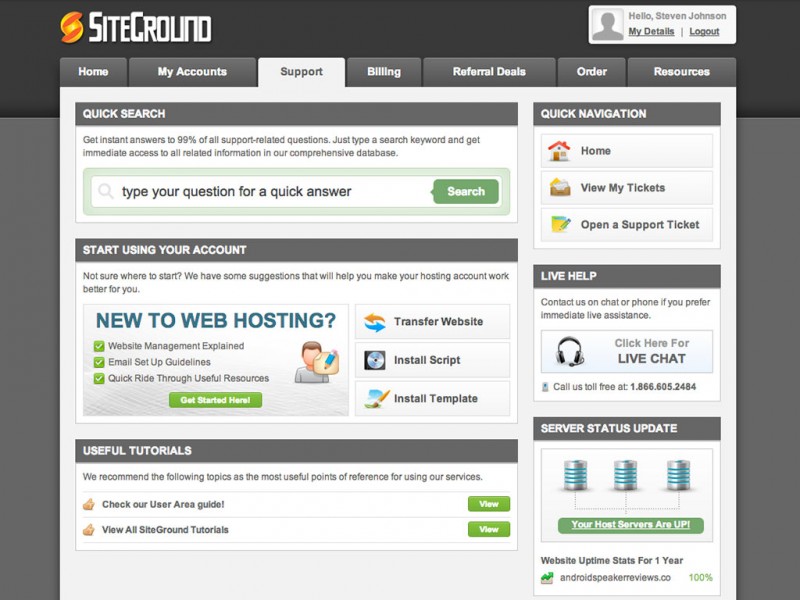Click the user avatar silhouette icon
Viewport: 800px width, 600px height.
(607, 24)
